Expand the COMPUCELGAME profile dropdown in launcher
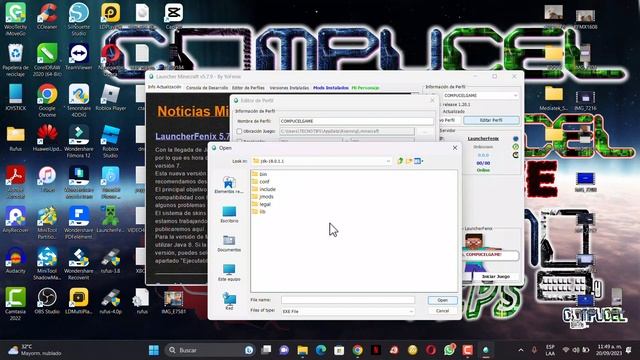This screenshot has width=640, height=360. click(515, 96)
